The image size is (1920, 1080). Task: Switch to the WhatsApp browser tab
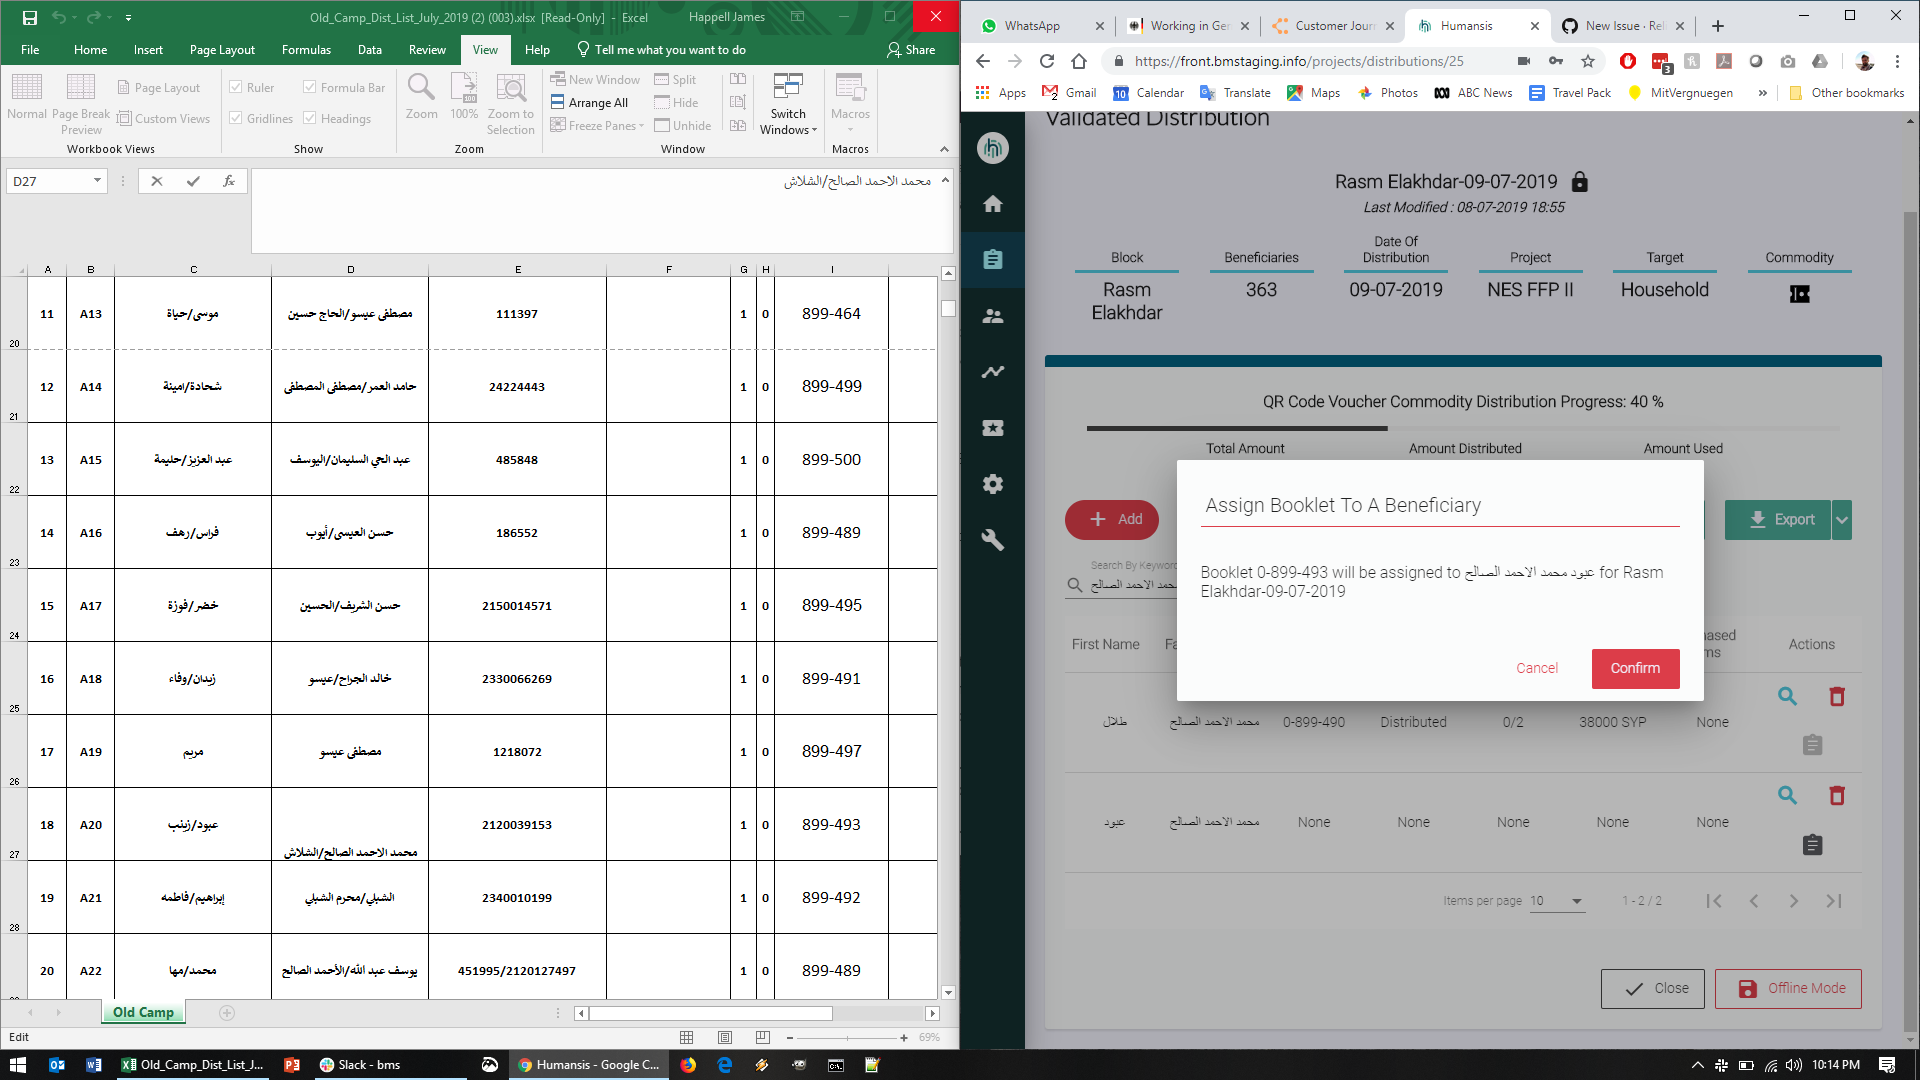(x=1032, y=26)
